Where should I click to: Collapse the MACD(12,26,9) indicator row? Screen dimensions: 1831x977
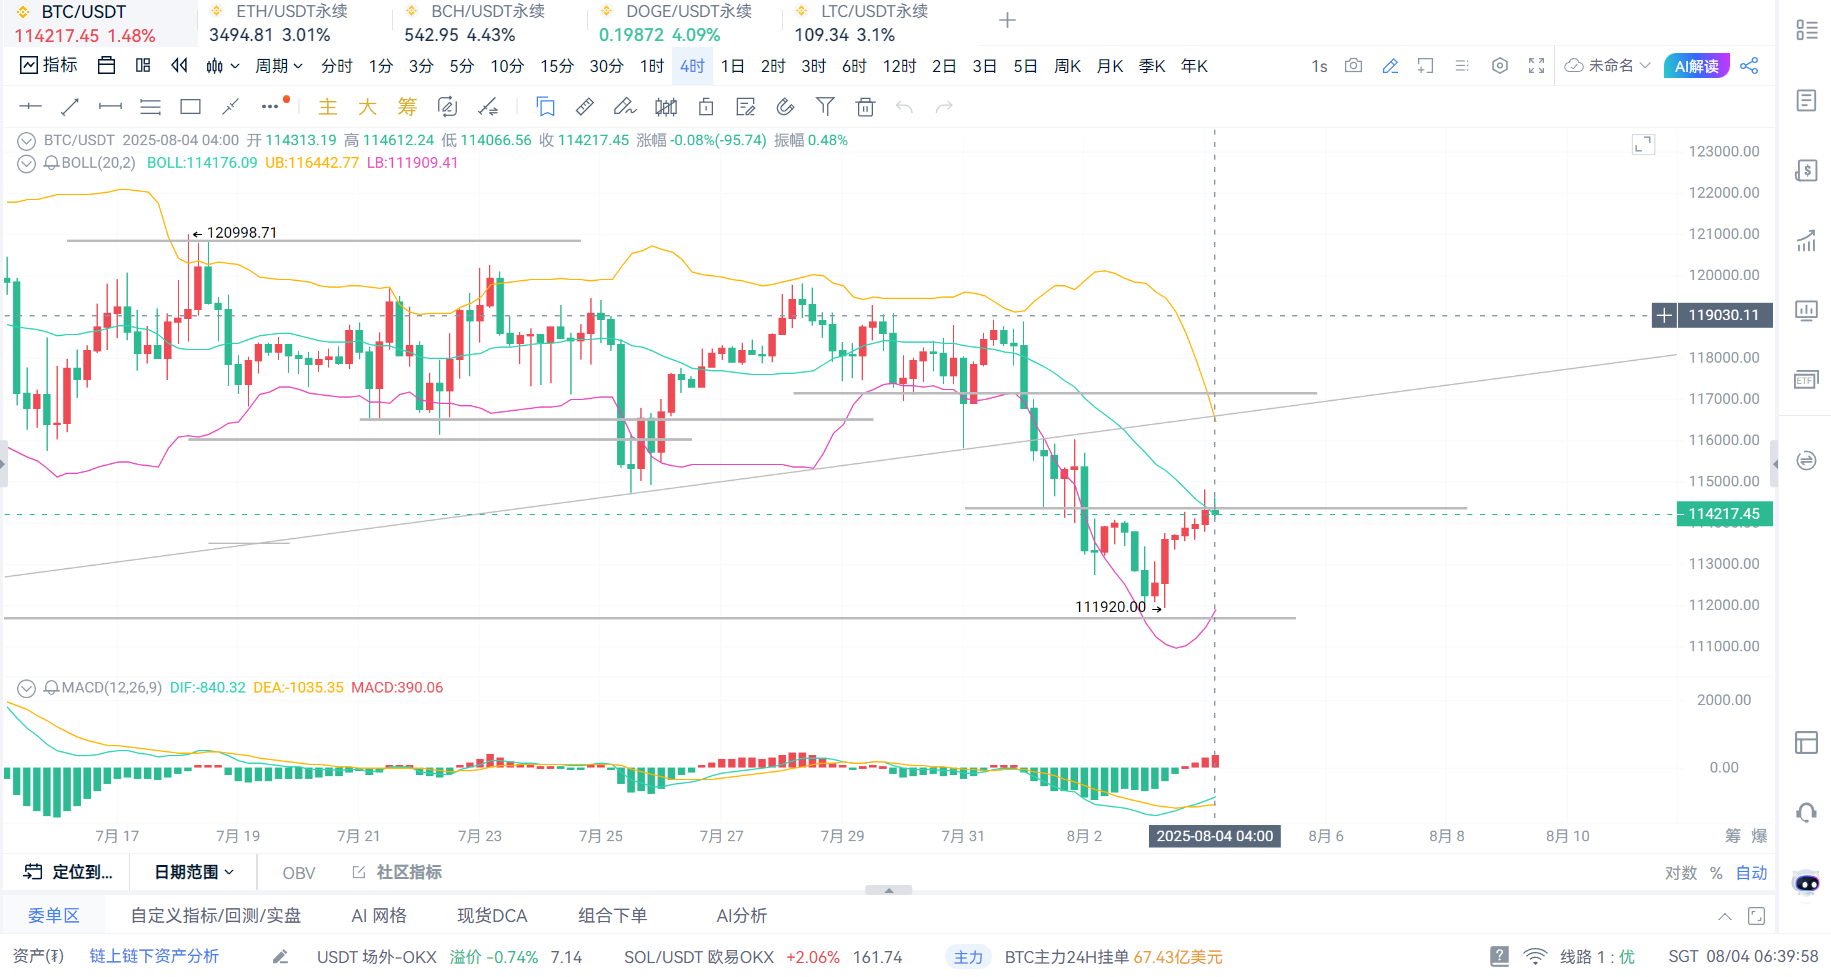27,688
